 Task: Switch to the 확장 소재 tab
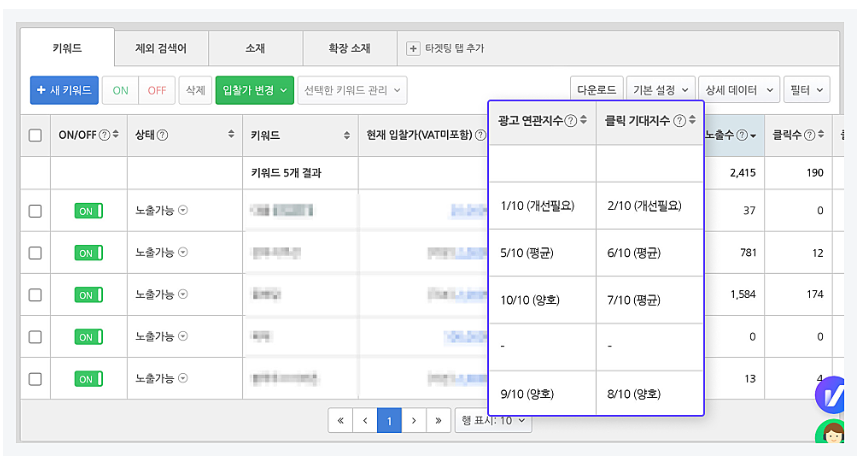[x=349, y=48]
